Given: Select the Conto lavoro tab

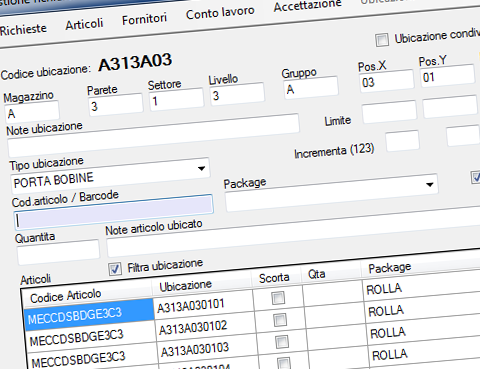Looking at the screenshot, I should [x=220, y=13].
